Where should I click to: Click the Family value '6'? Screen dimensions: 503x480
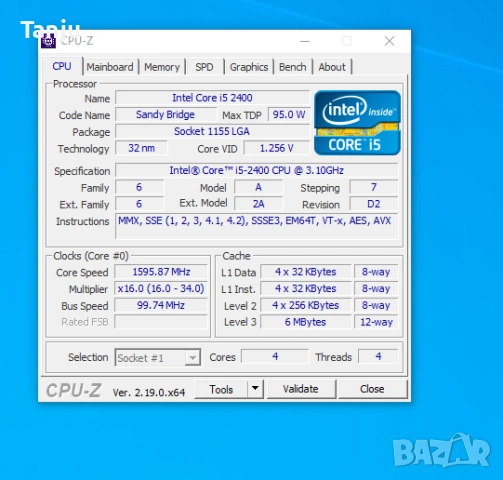[x=139, y=187]
